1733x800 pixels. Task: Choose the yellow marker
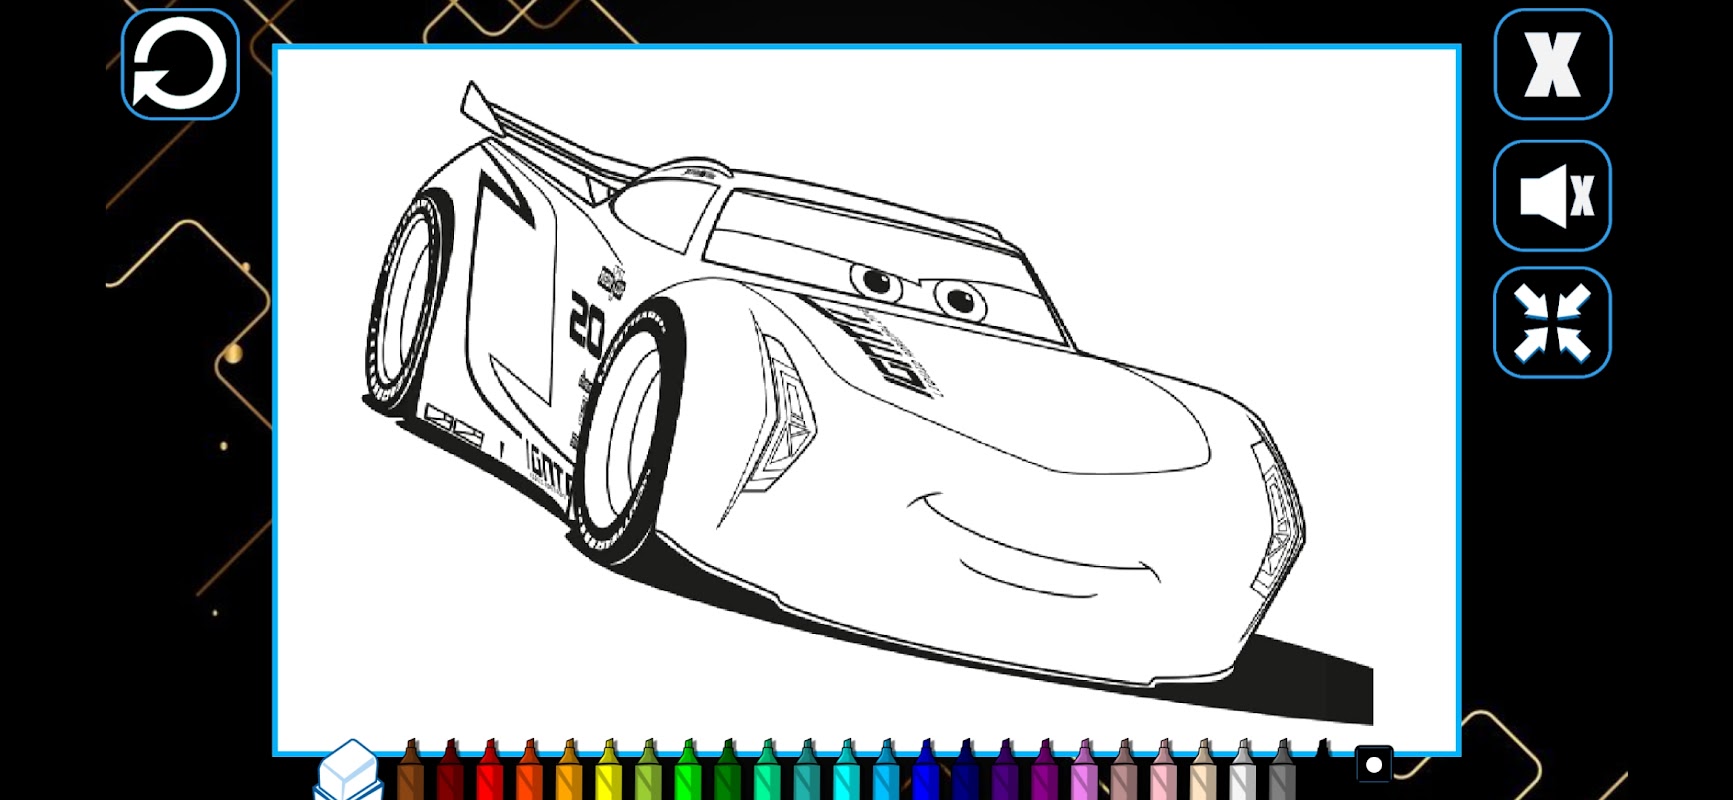click(609, 770)
